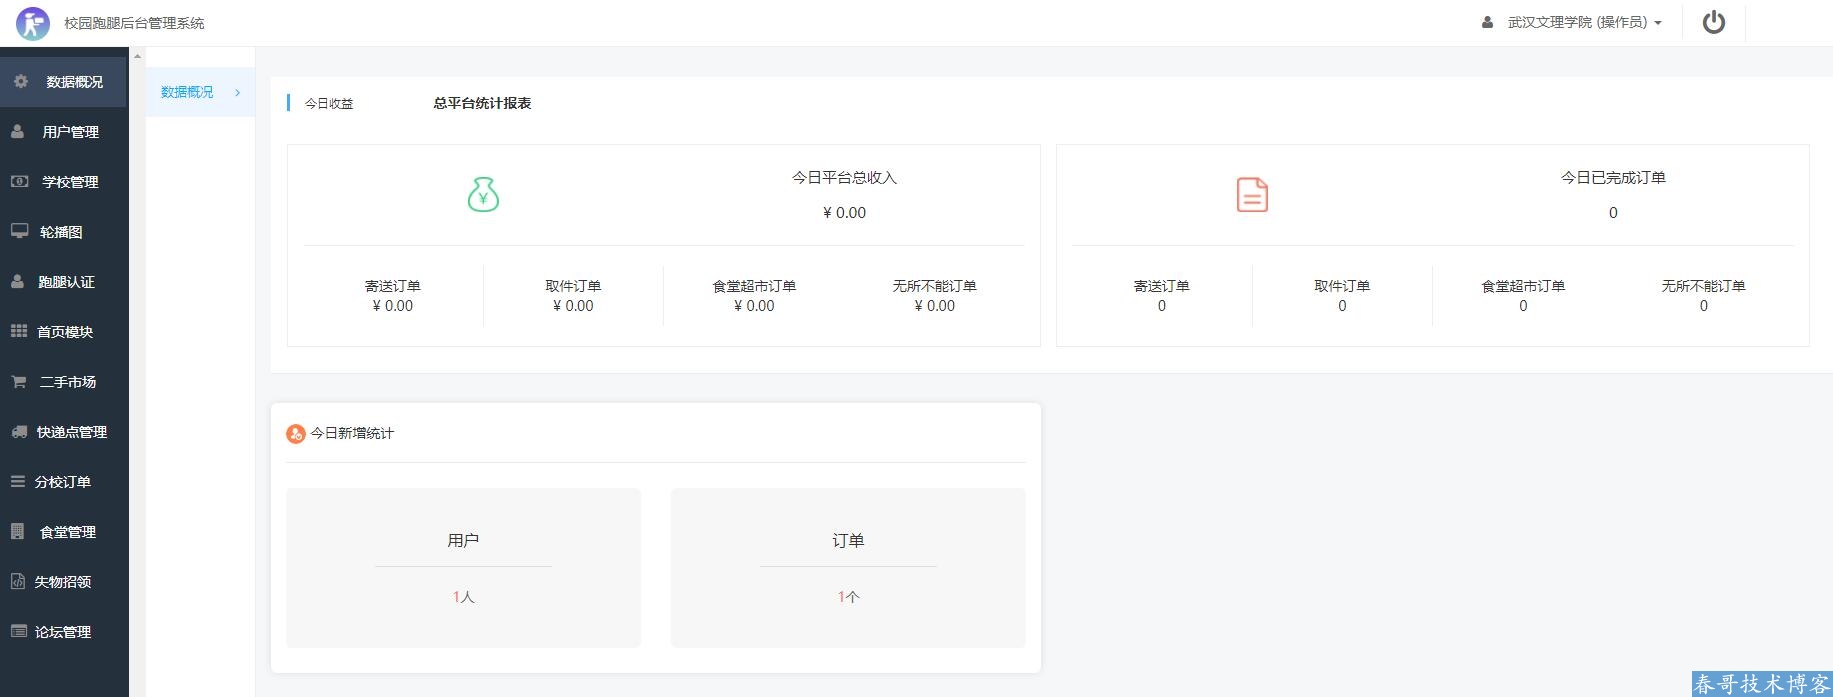This screenshot has width=1833, height=697.
Task: Click the grid icon beside 首页模块
Action: point(19,331)
